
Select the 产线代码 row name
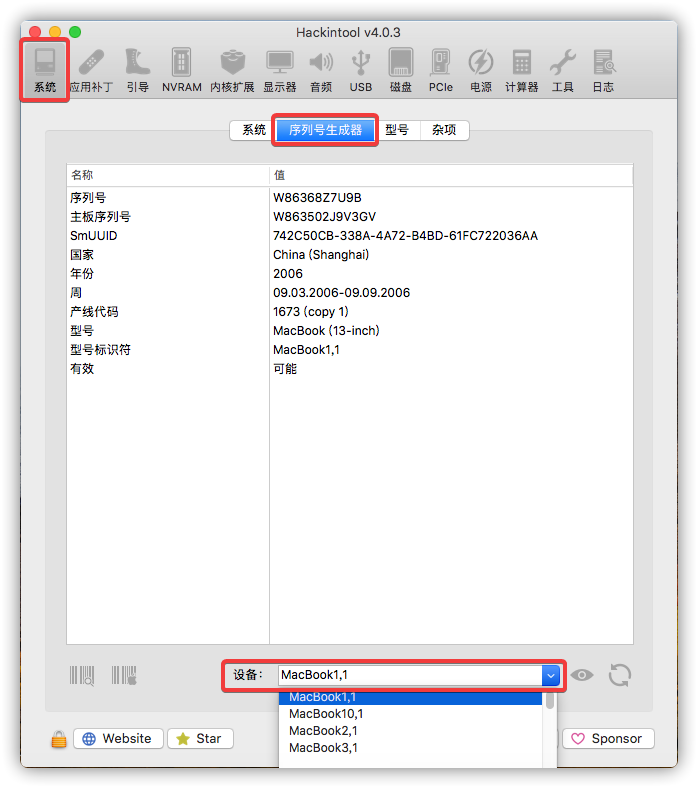click(94, 312)
